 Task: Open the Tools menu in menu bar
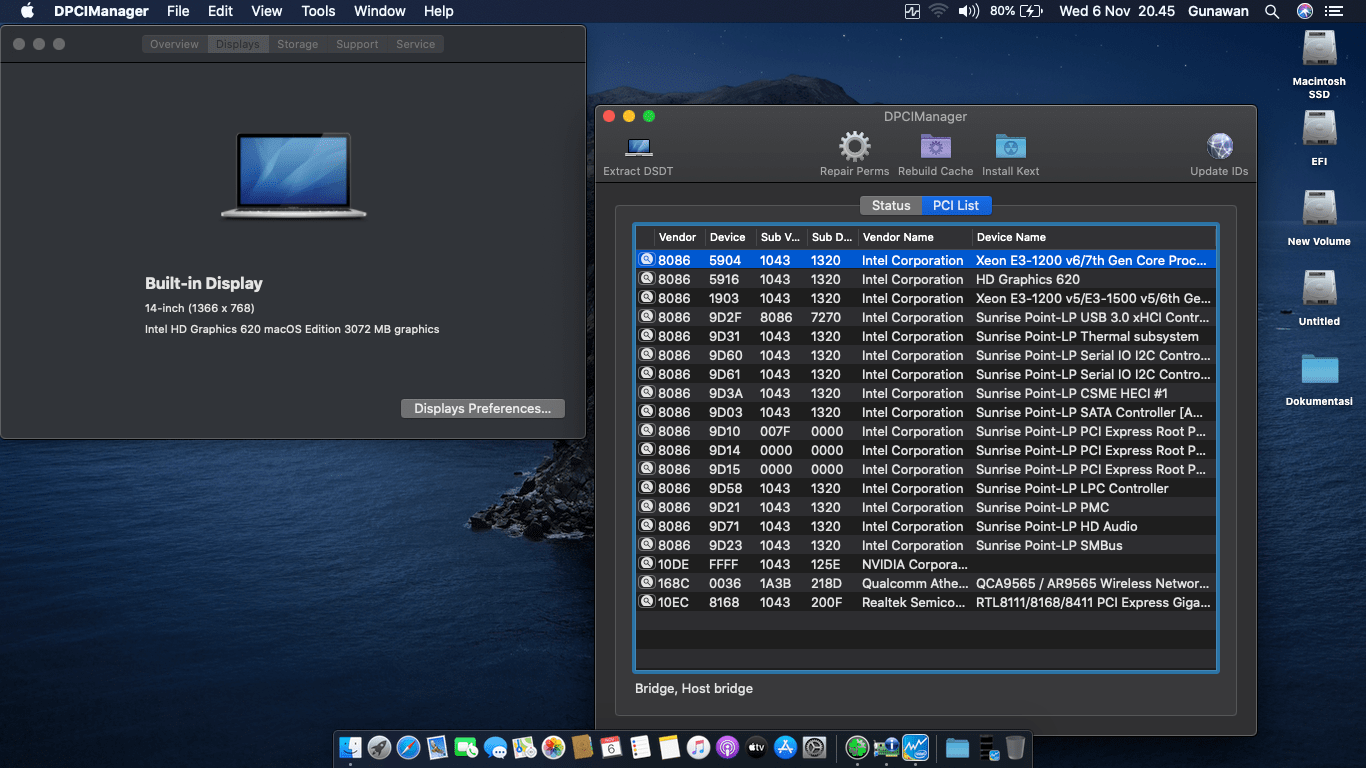[x=318, y=11]
